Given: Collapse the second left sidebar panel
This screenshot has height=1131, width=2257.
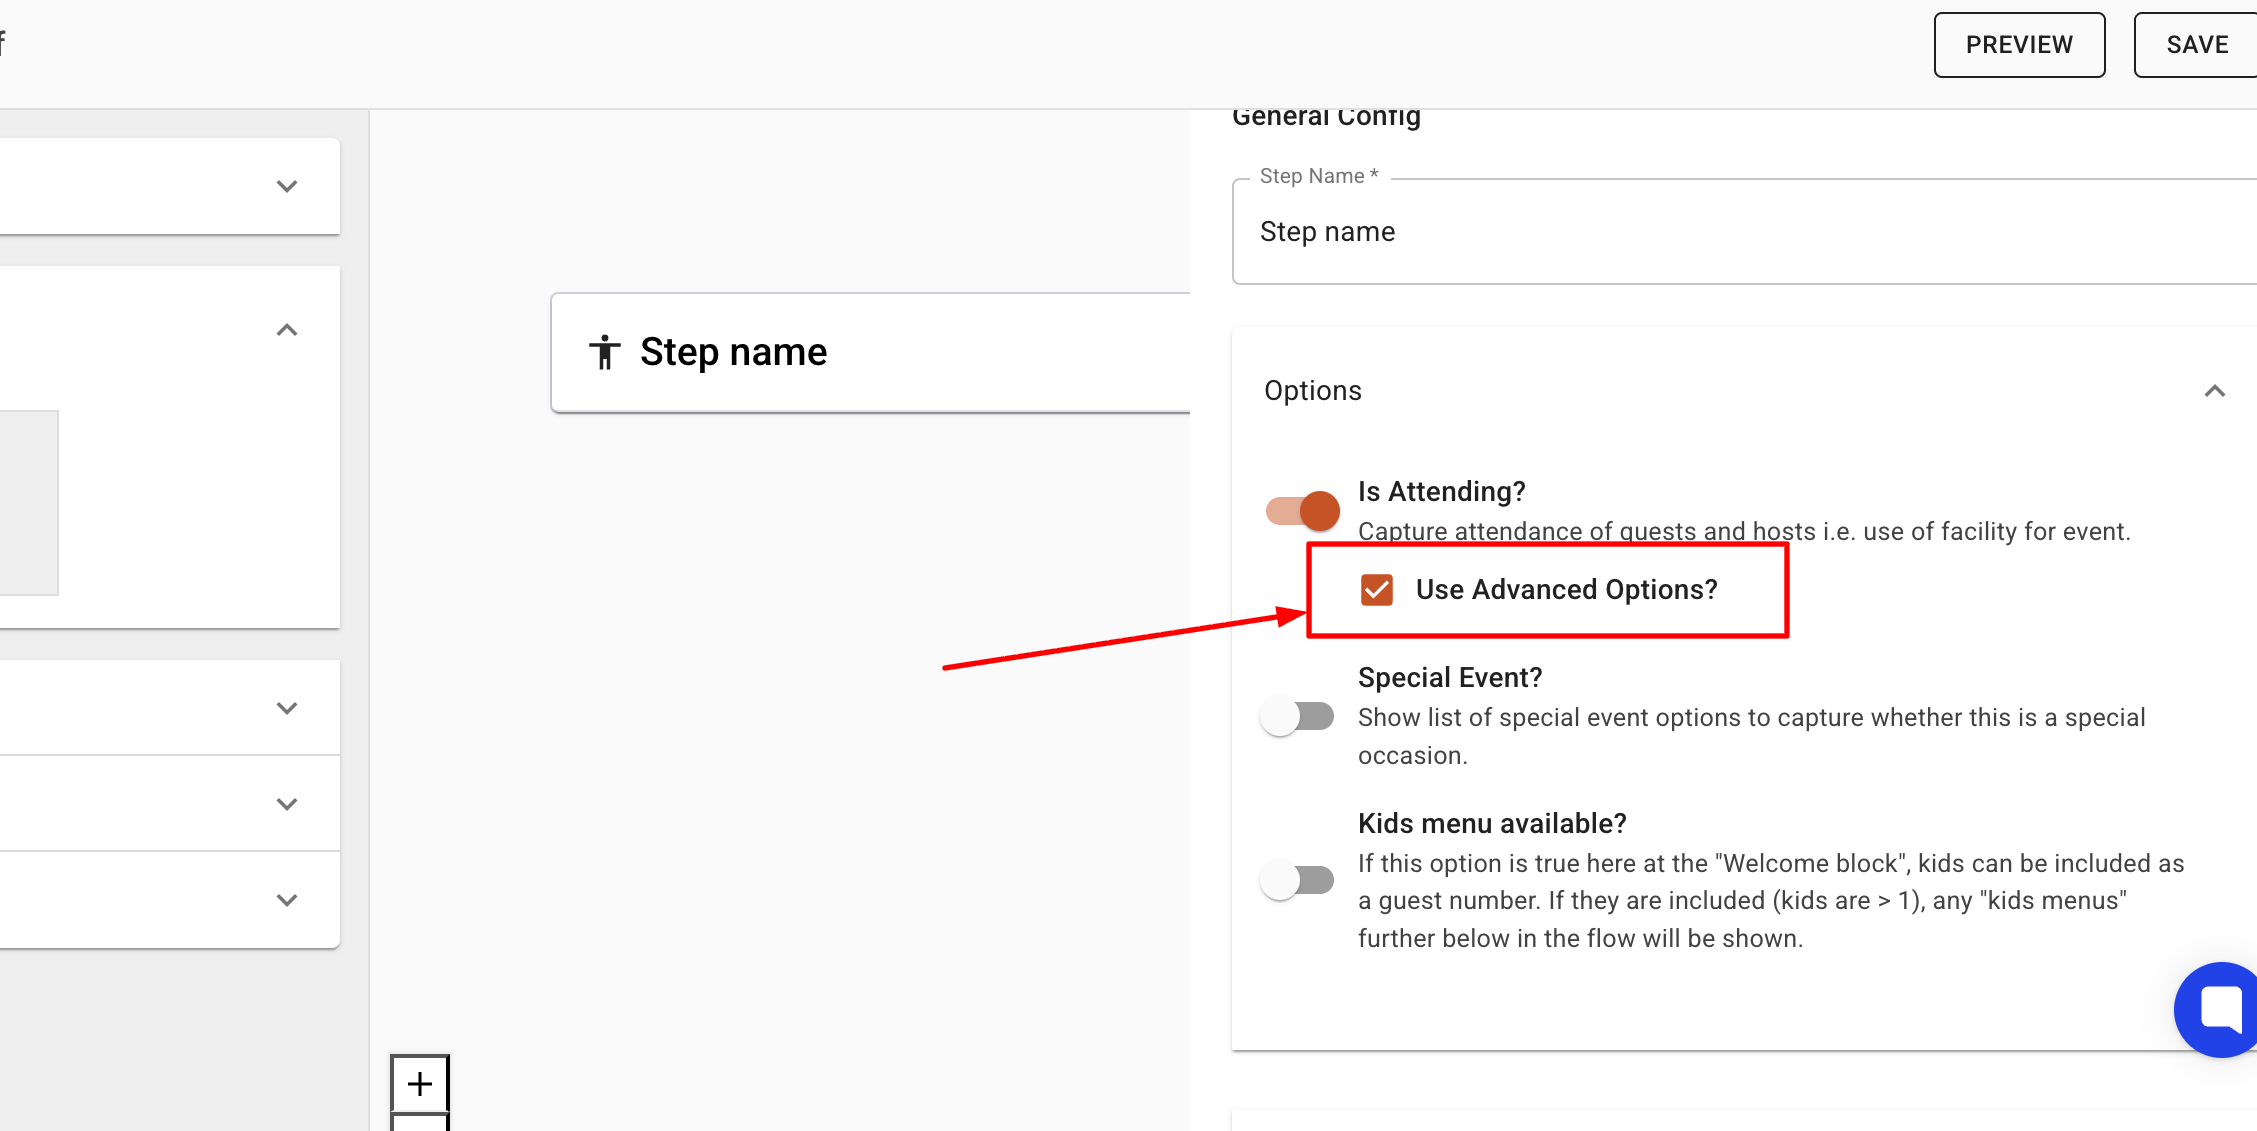Looking at the screenshot, I should point(287,330).
